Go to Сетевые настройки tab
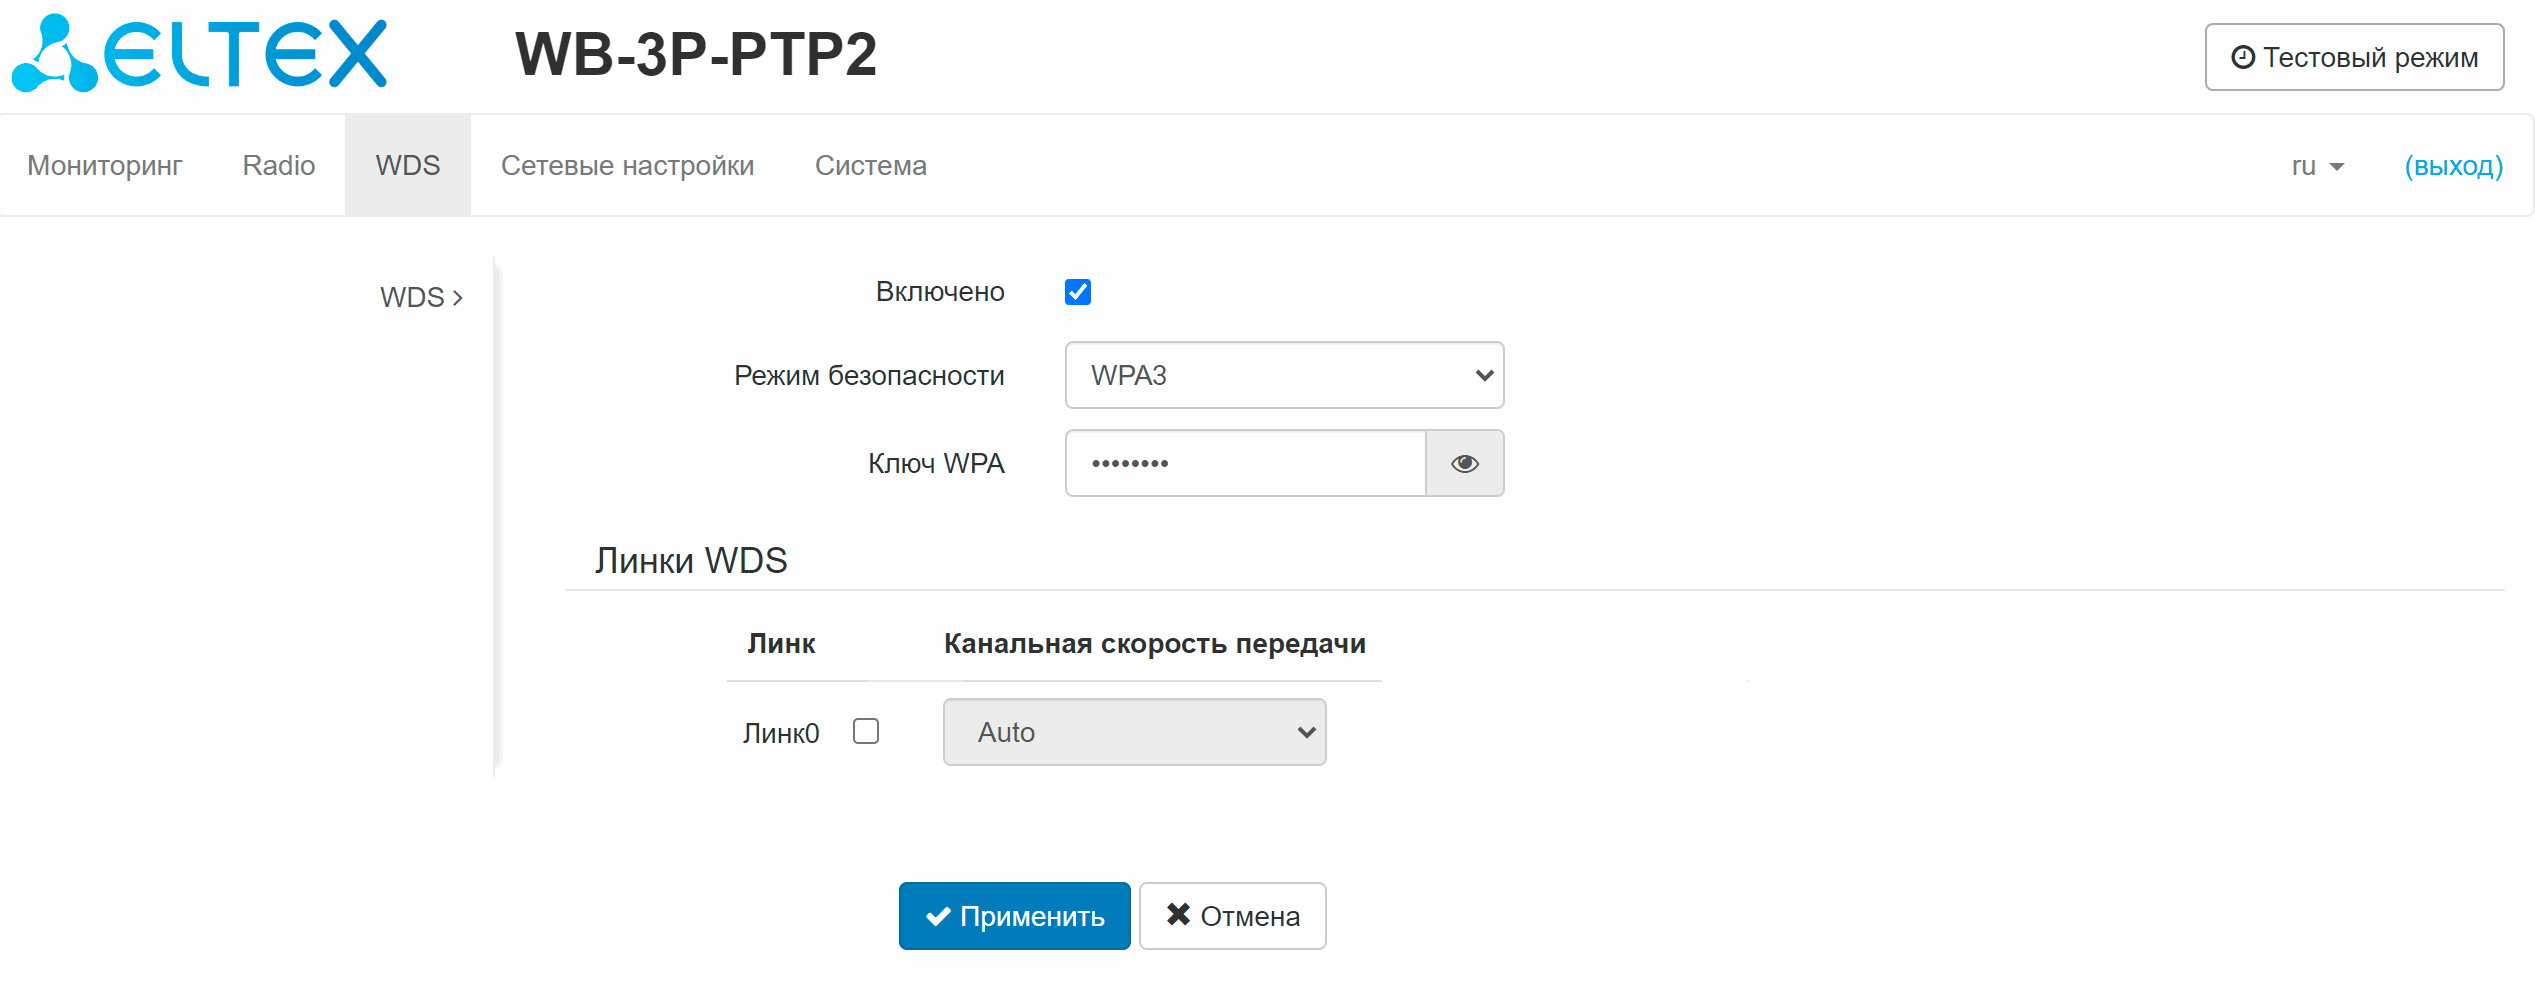The width and height of the screenshot is (2535, 987). [x=627, y=165]
